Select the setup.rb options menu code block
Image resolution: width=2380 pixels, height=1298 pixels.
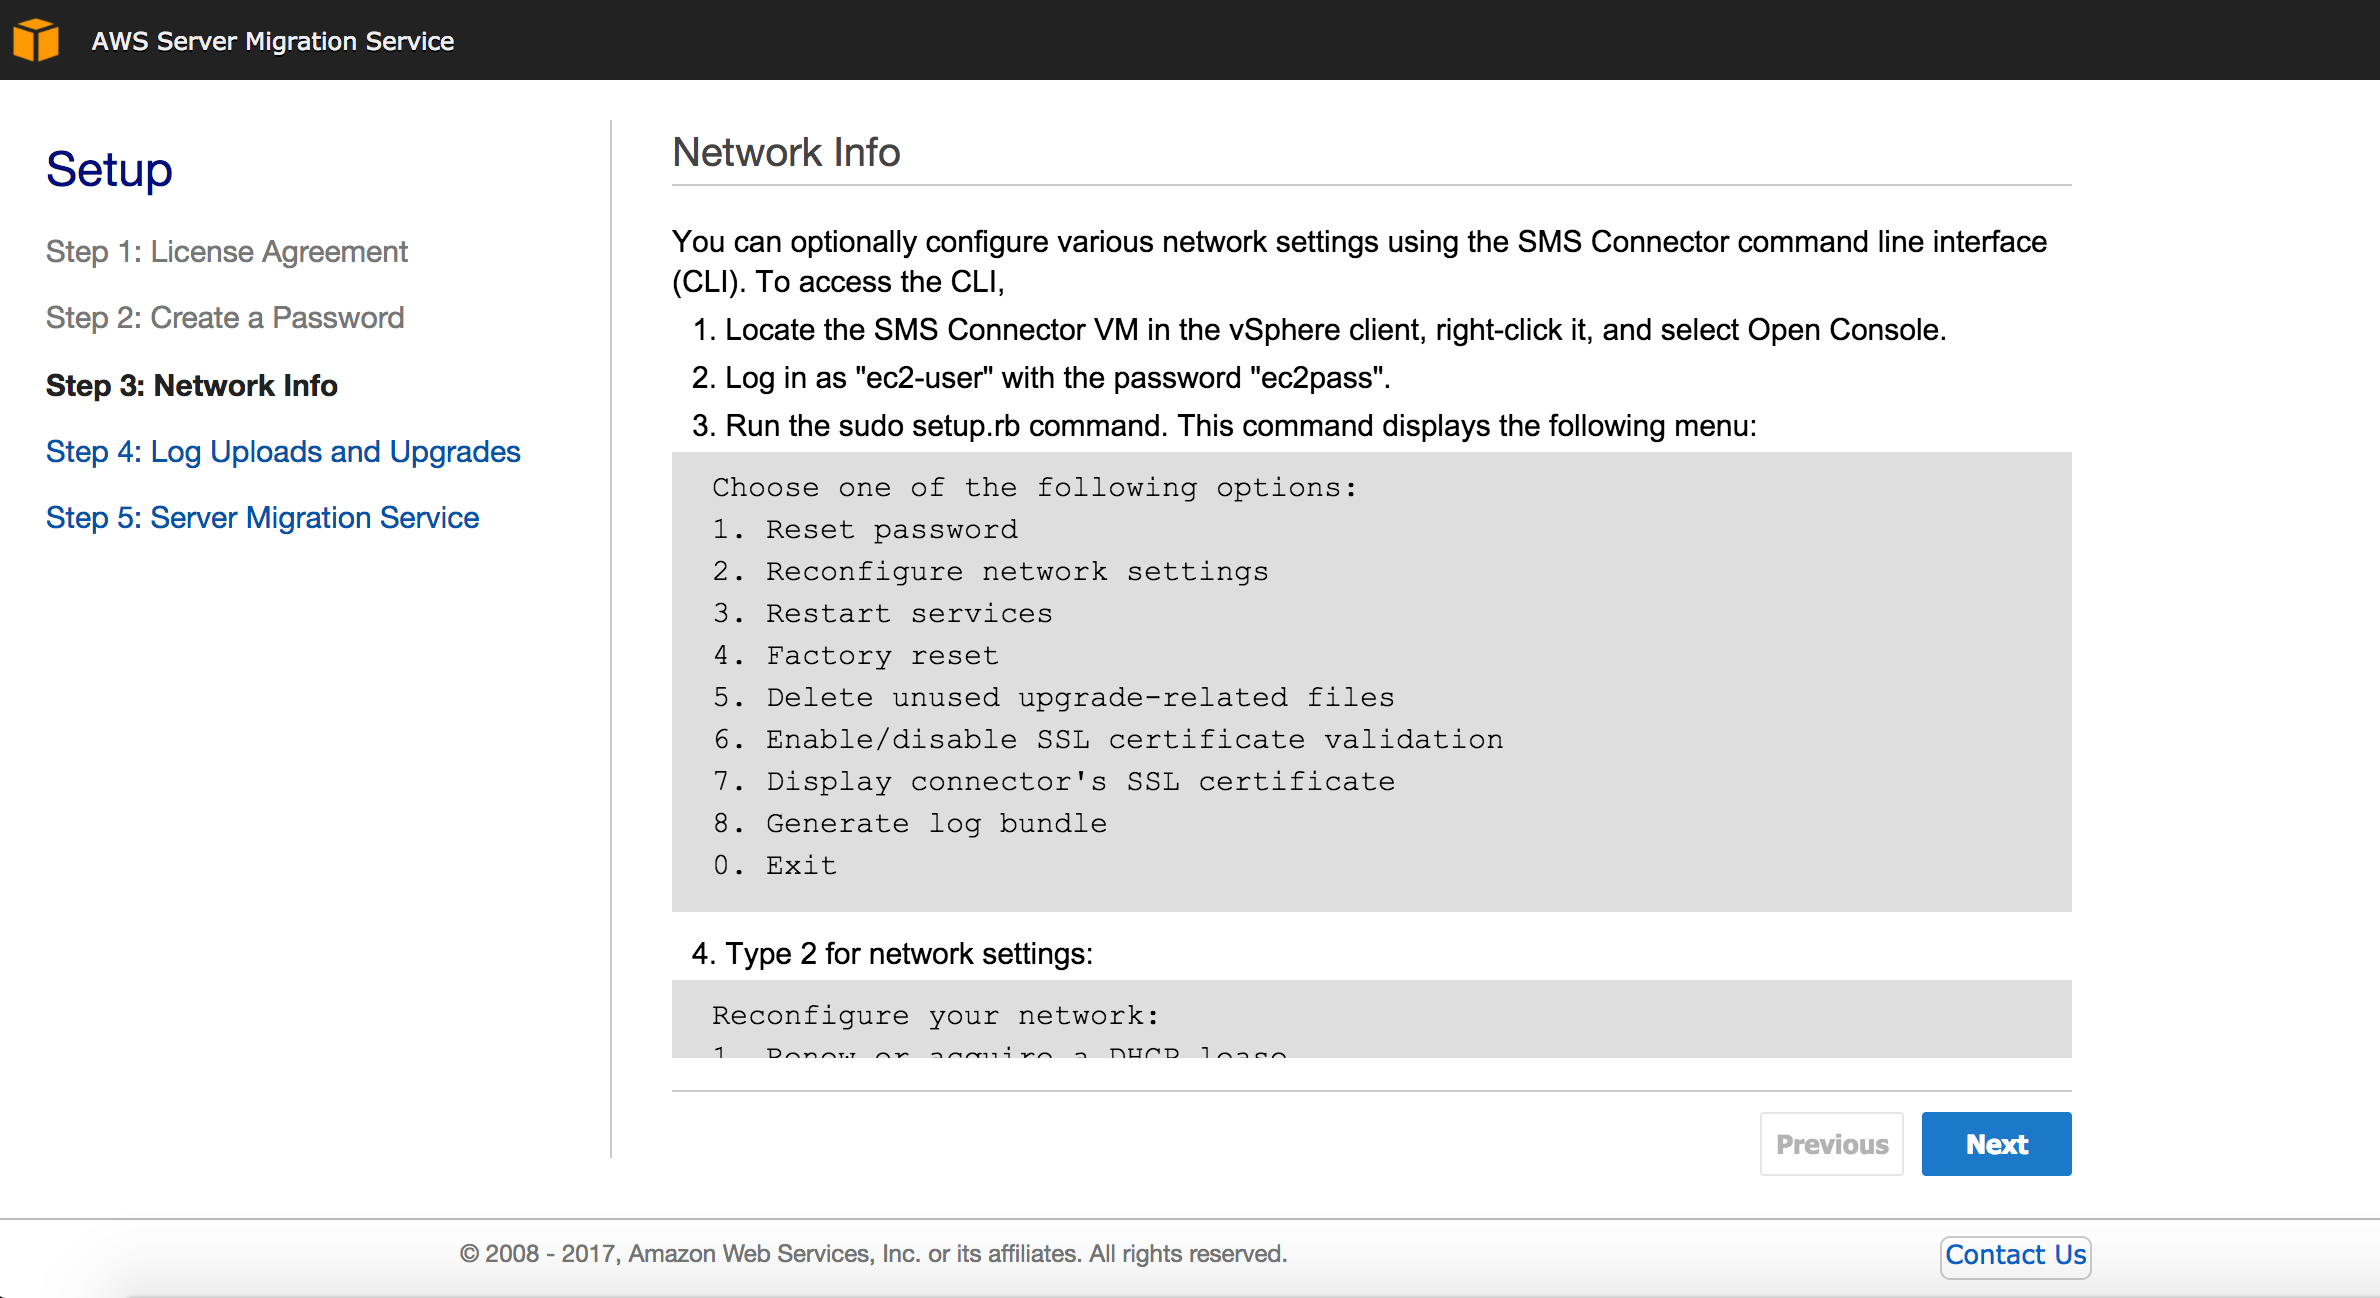[x=1371, y=683]
